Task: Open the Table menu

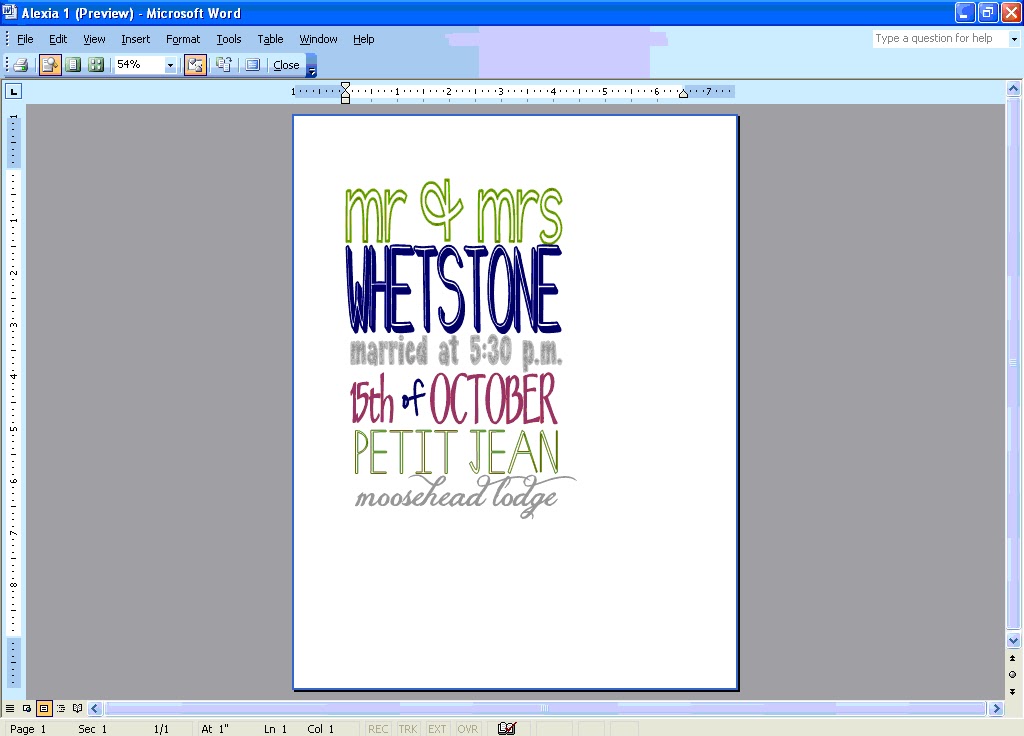Action: [x=270, y=39]
